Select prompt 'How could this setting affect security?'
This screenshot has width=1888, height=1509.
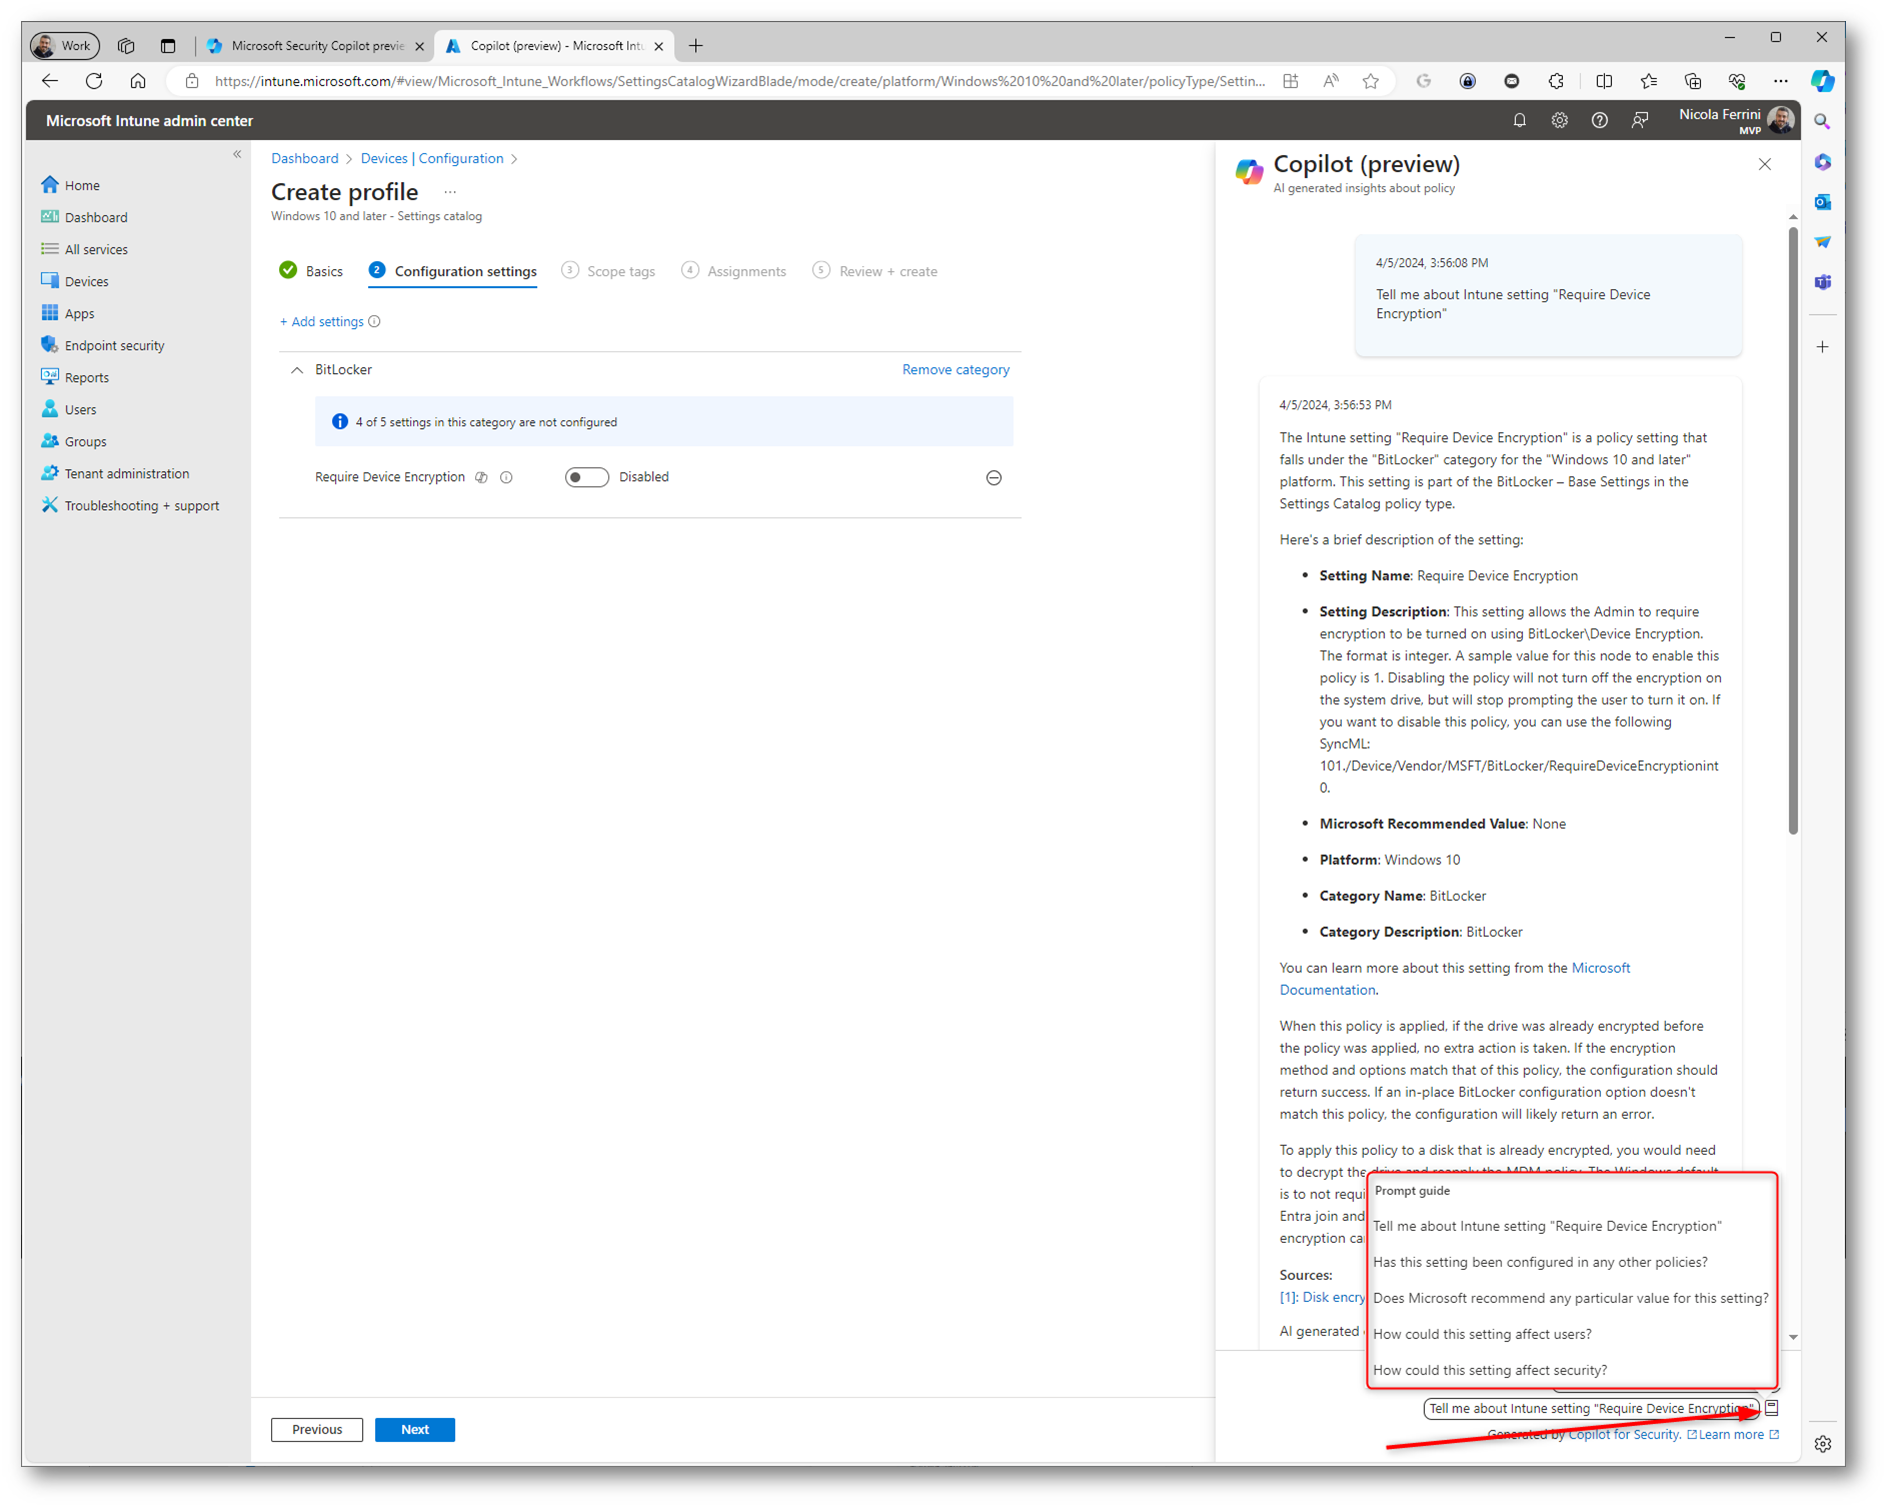click(x=1490, y=1370)
